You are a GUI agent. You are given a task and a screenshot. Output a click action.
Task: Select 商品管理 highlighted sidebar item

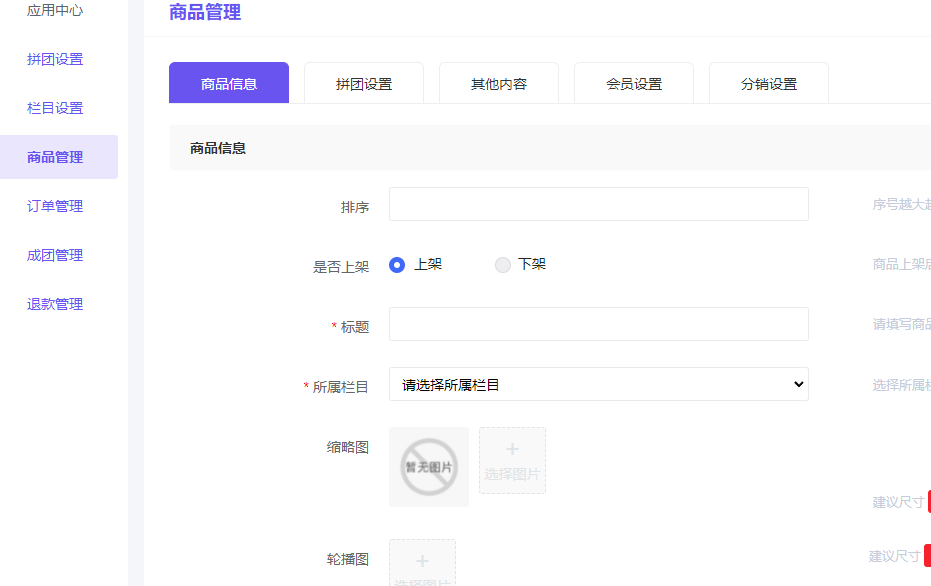[x=55, y=157]
